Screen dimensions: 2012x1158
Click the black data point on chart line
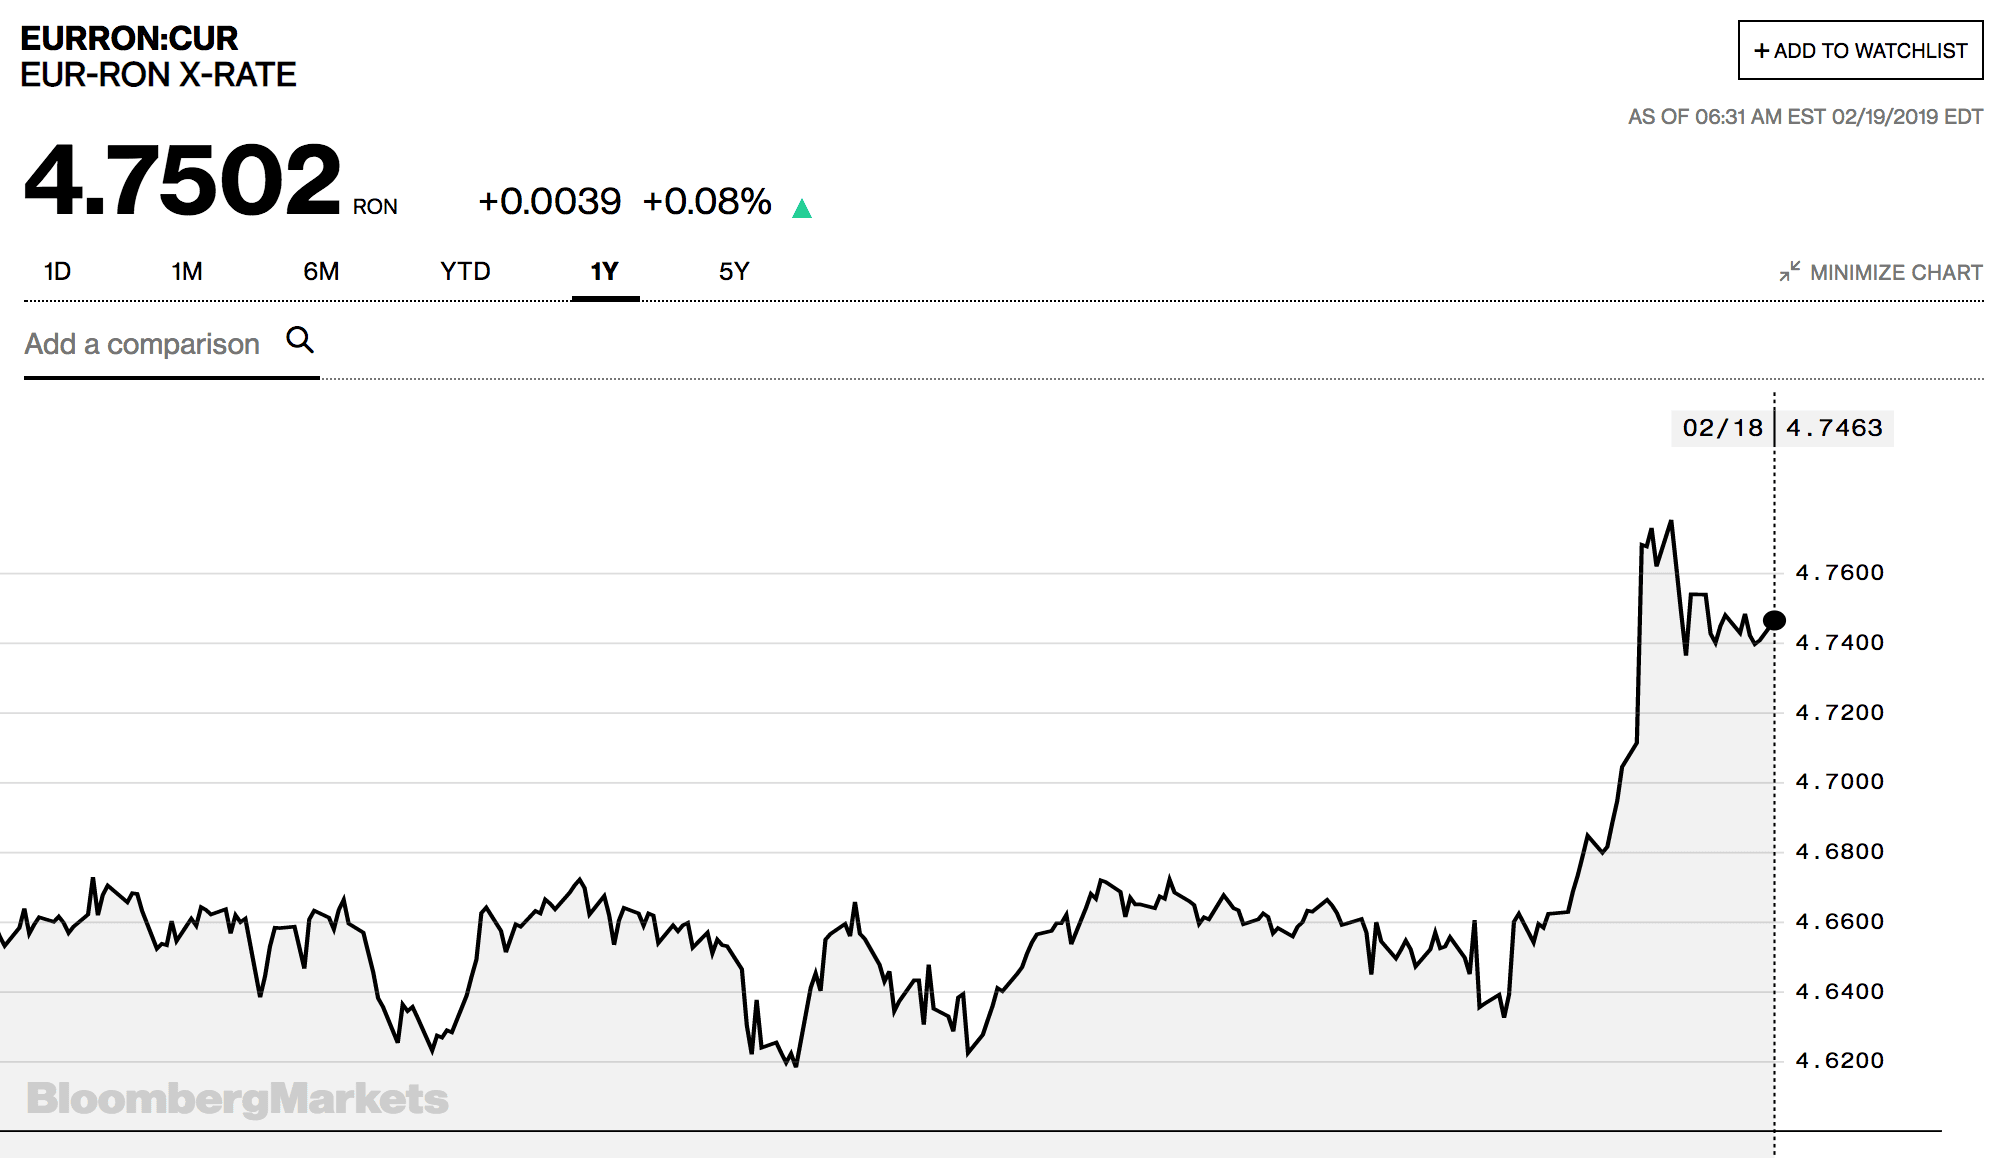point(1775,621)
